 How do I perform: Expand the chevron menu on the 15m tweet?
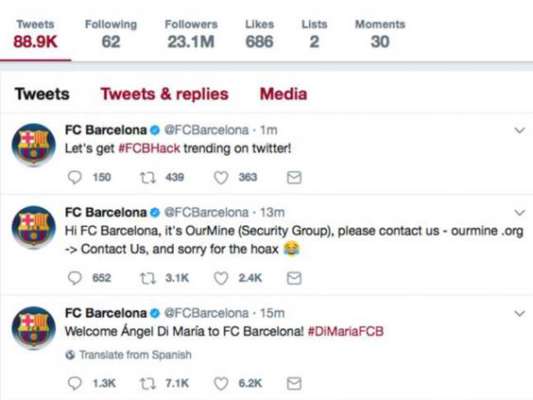520,313
